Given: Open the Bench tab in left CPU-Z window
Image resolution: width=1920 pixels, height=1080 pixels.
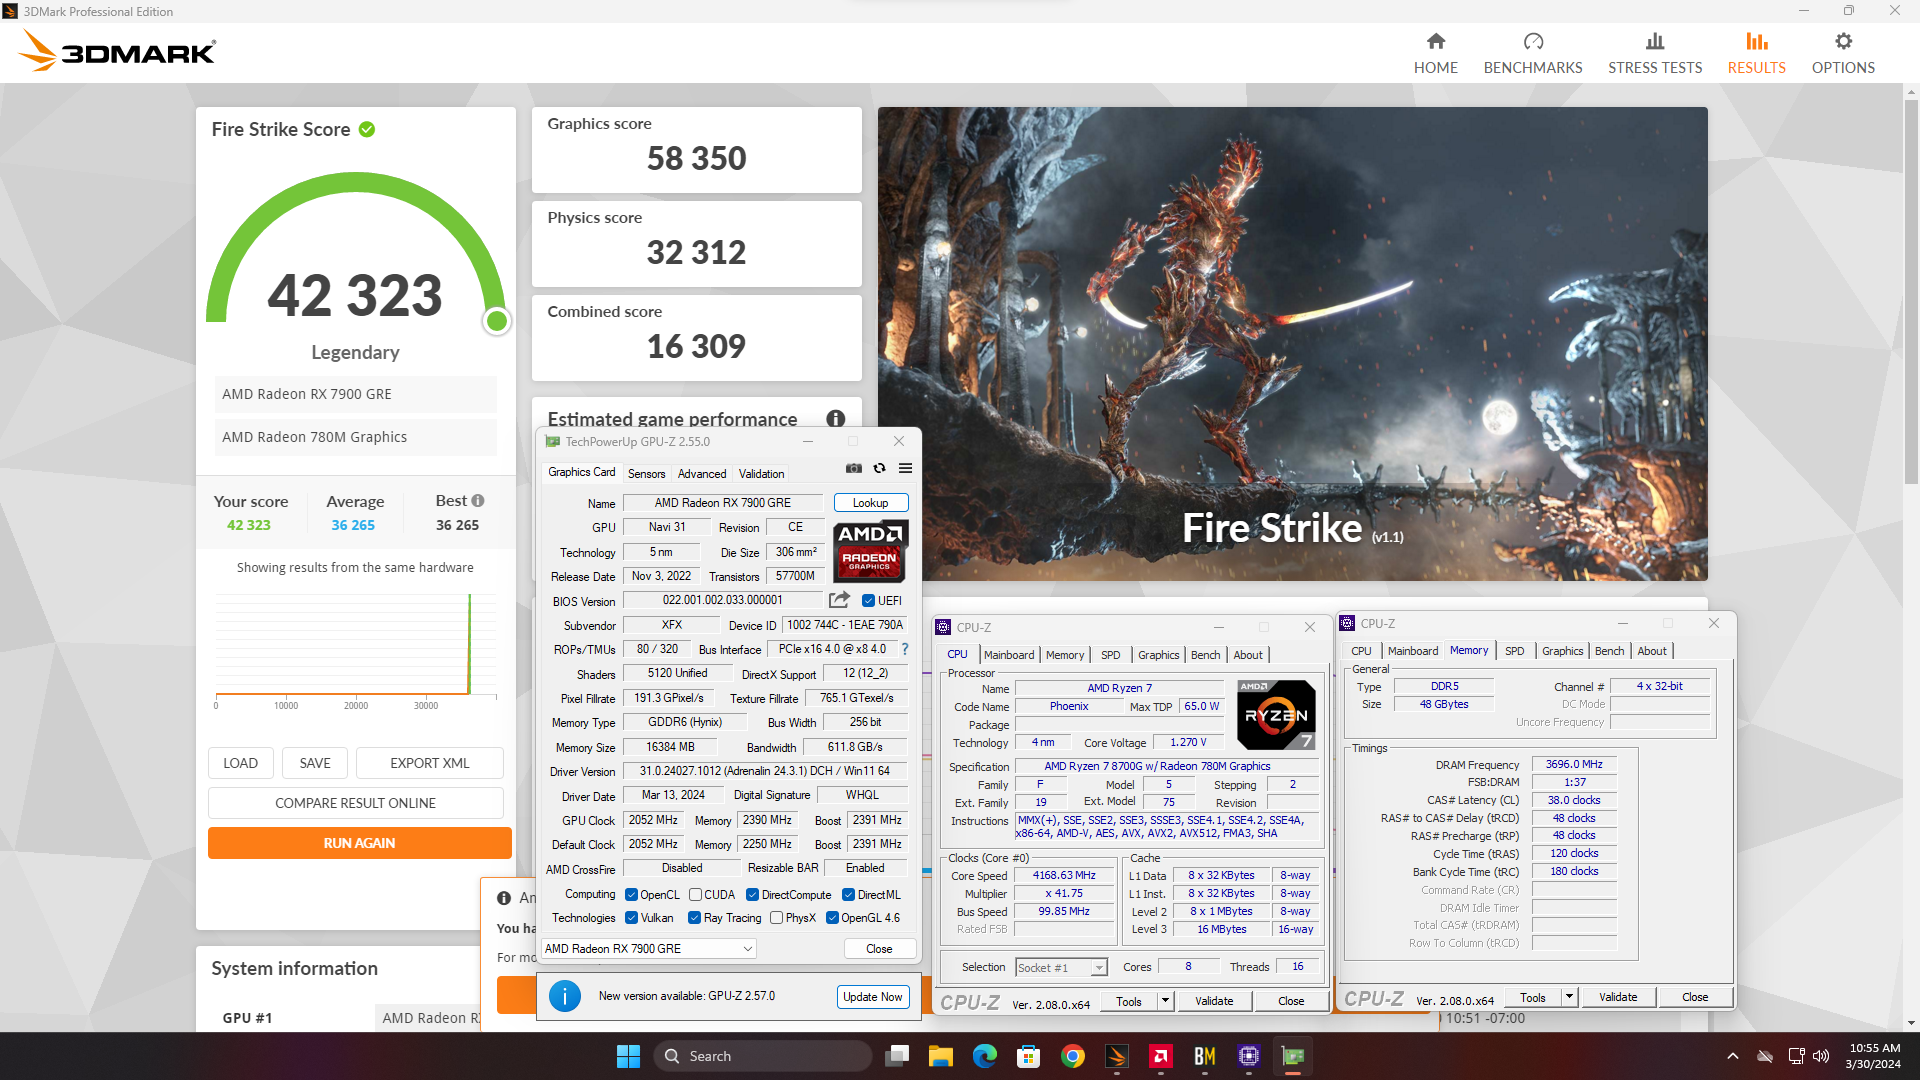Looking at the screenshot, I should 1205,655.
